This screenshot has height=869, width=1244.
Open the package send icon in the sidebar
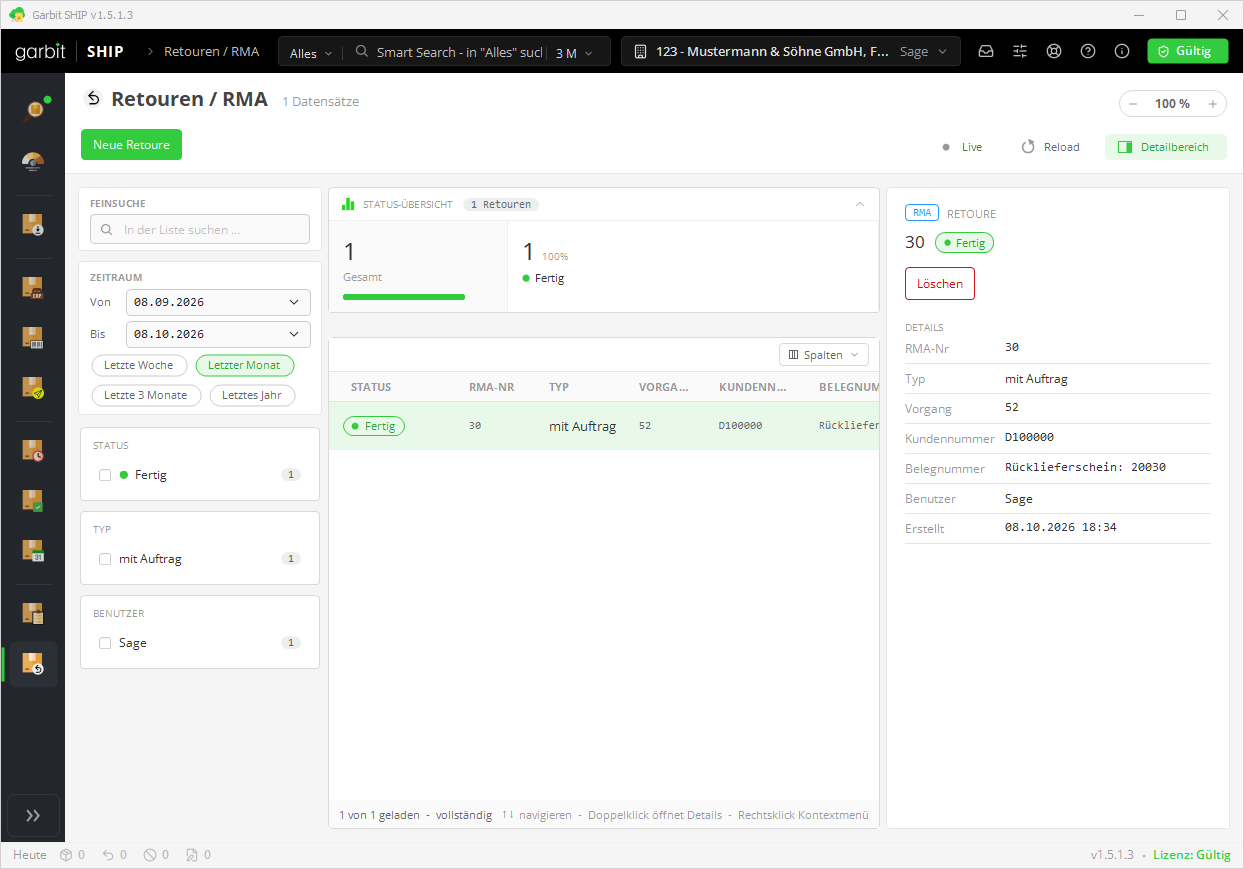point(33,388)
